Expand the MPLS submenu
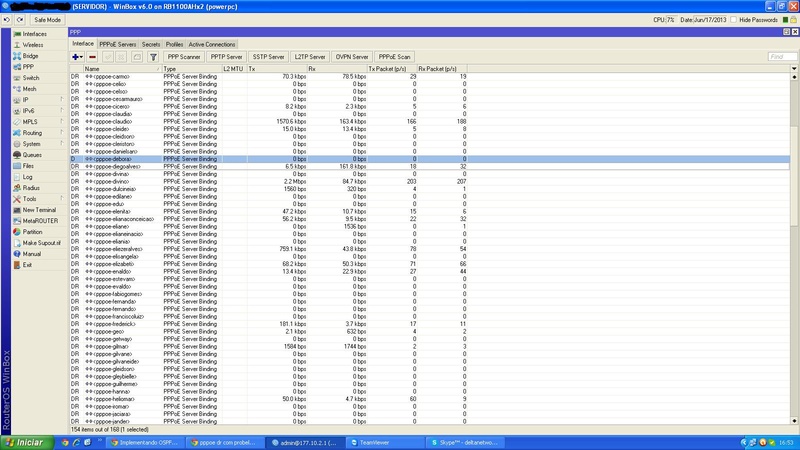800x450 pixels. click(x=62, y=122)
